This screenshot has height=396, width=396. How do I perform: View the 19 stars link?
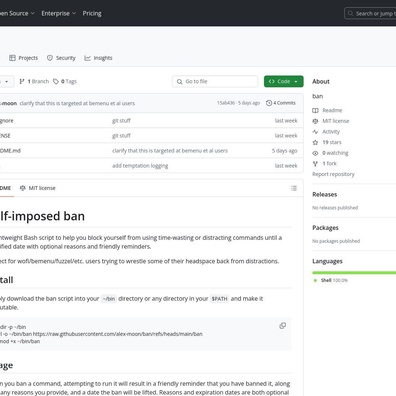332,142
